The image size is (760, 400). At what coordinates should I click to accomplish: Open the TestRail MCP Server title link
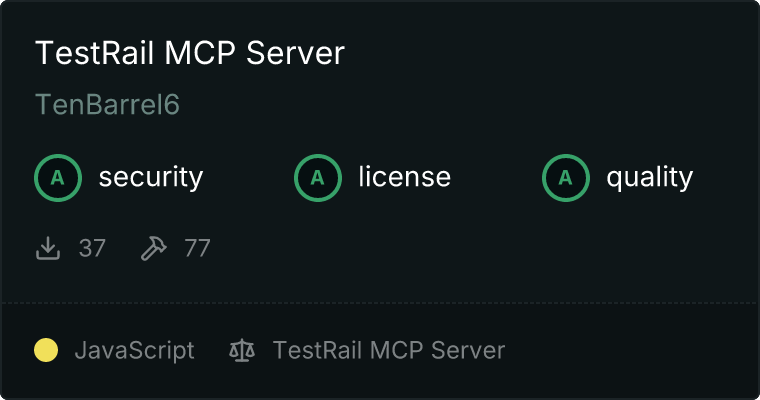point(190,52)
